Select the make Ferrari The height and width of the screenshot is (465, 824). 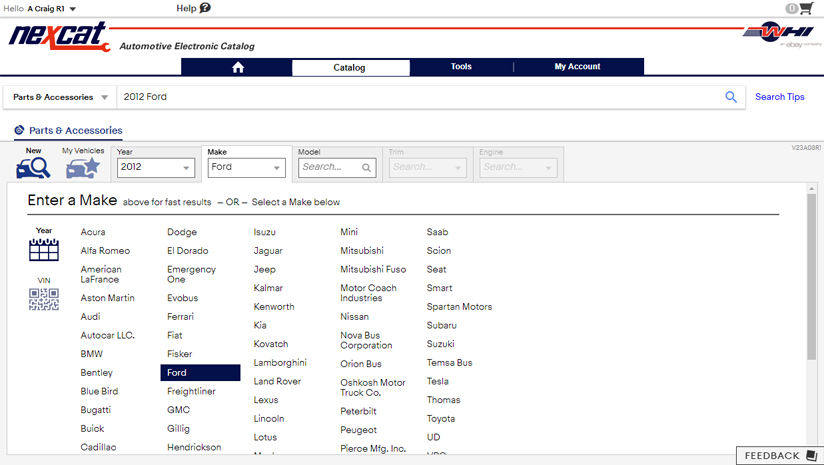[x=180, y=316]
